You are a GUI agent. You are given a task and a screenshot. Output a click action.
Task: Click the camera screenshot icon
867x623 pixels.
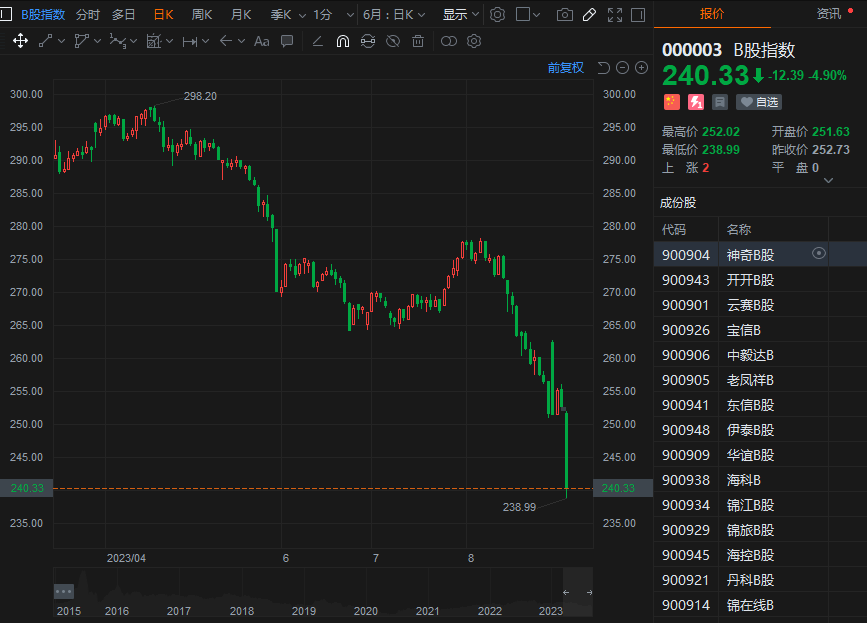coord(565,15)
